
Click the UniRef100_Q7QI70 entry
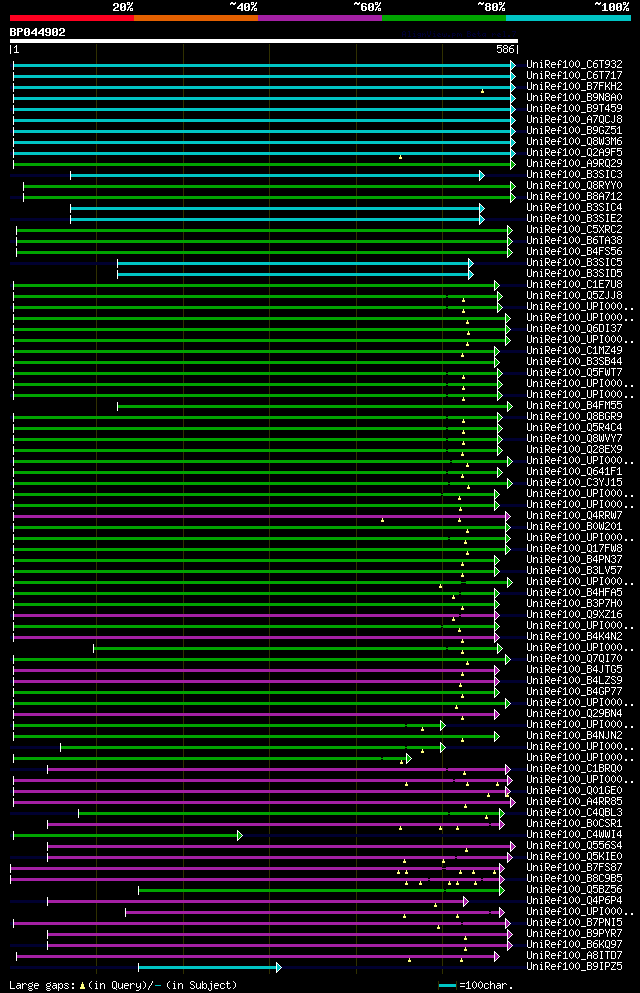click(x=574, y=659)
